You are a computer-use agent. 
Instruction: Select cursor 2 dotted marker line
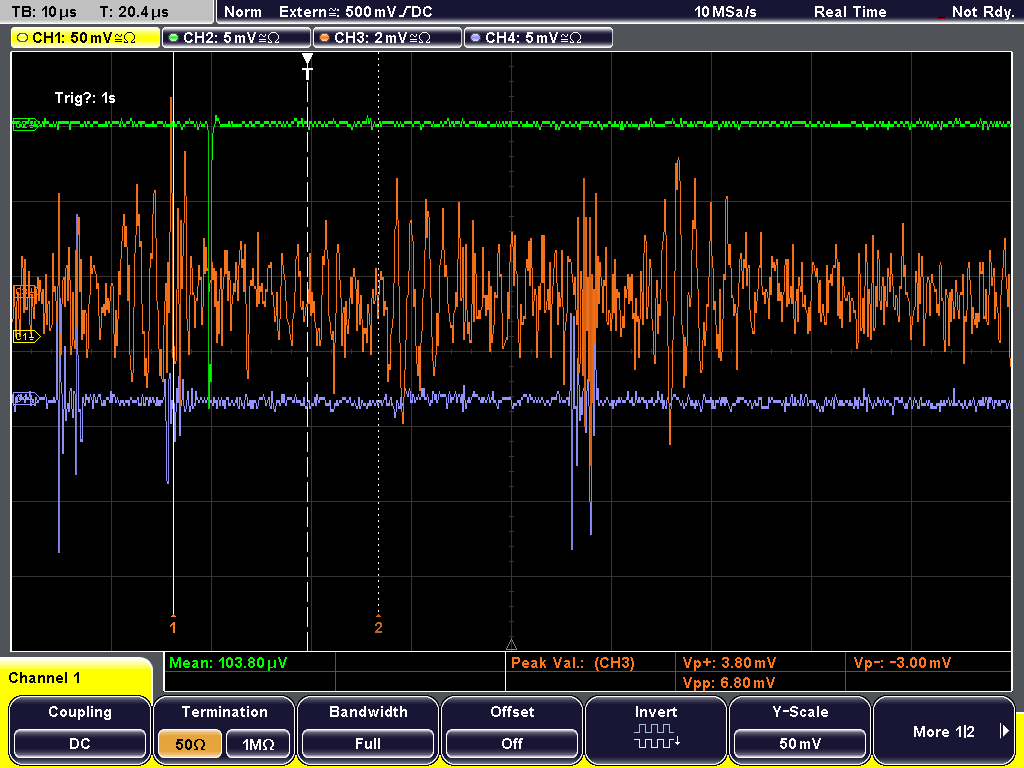379,340
